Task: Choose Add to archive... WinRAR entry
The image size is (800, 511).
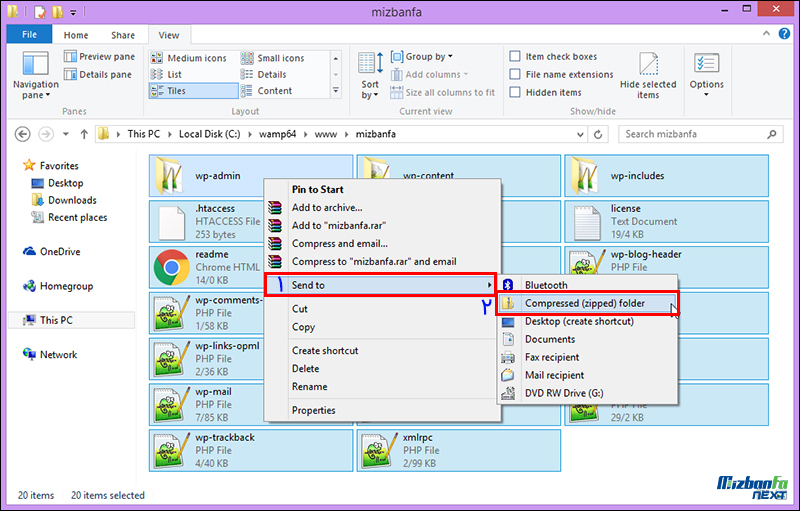Action: [327, 208]
